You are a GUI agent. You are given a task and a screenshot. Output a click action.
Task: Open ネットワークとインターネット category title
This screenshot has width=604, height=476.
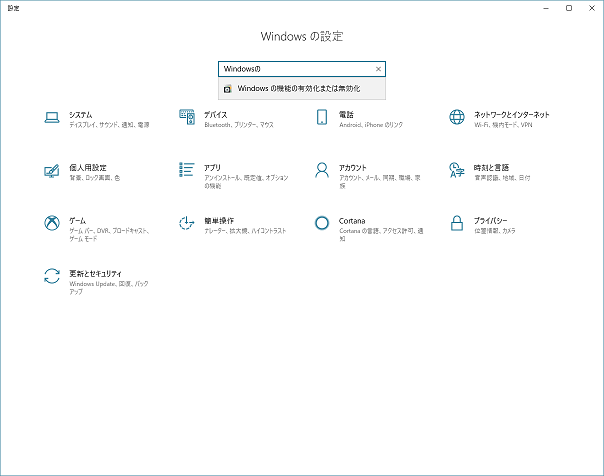click(512, 115)
